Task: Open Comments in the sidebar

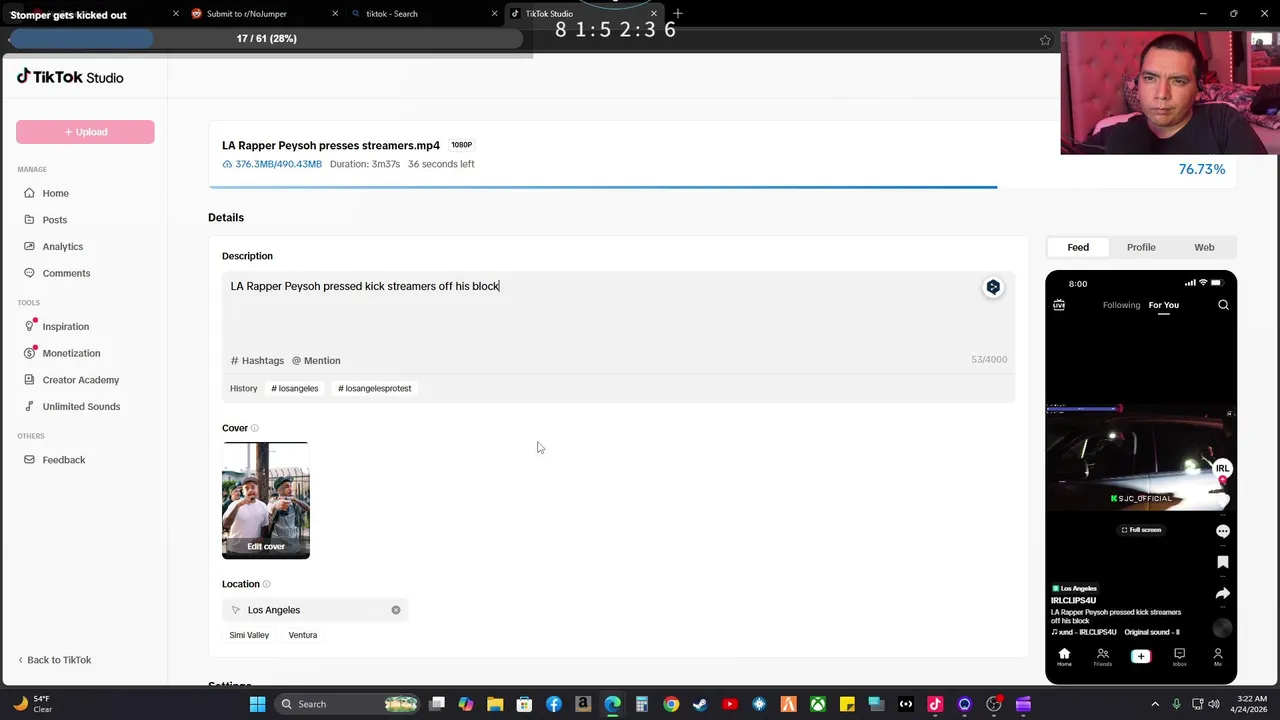Action: 66,273
